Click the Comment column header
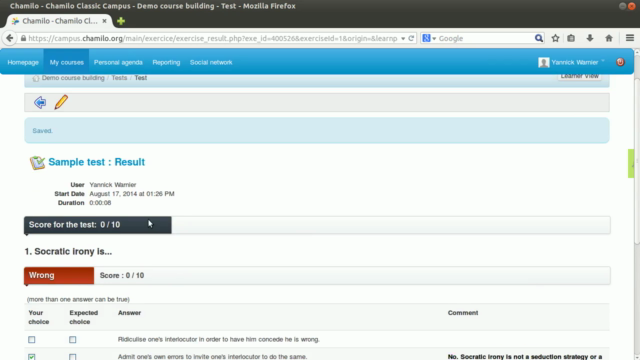The width and height of the screenshot is (640, 360). point(463,313)
